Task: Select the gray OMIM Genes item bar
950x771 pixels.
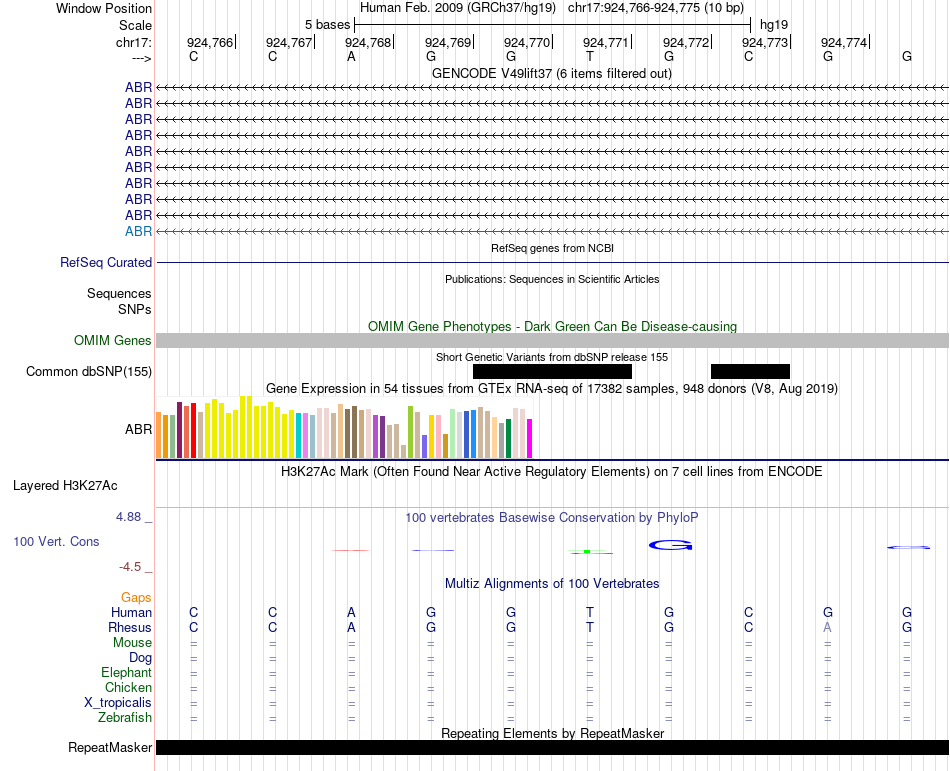Action: [x=552, y=340]
